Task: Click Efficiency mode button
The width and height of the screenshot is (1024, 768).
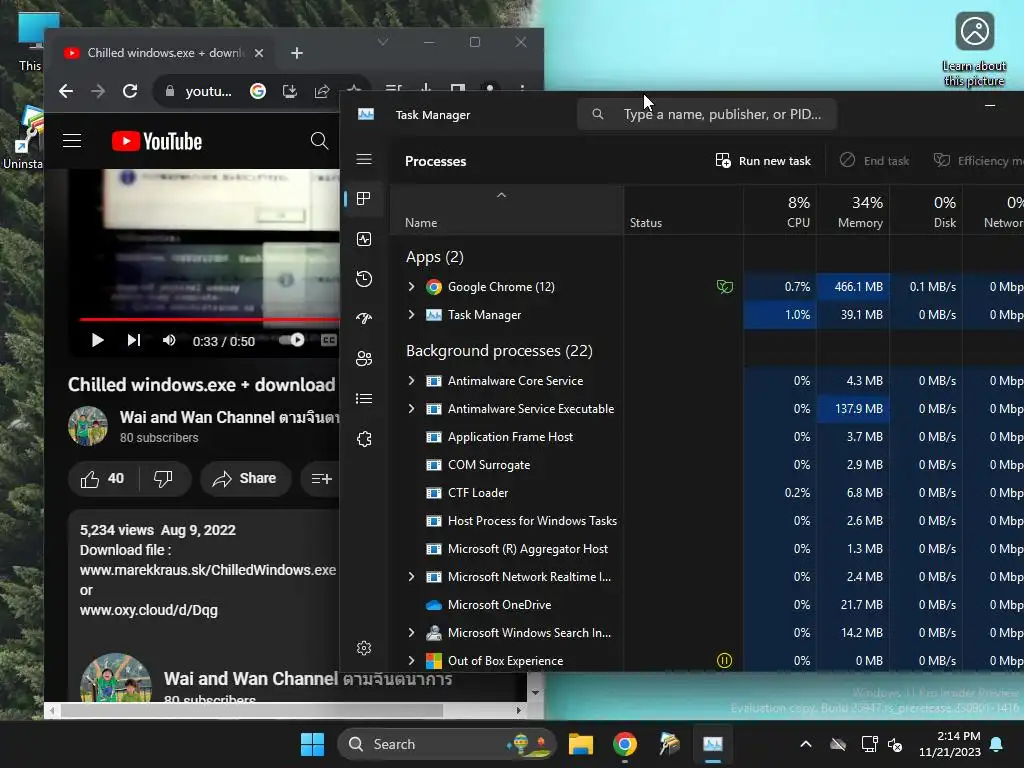Action: pos(978,161)
